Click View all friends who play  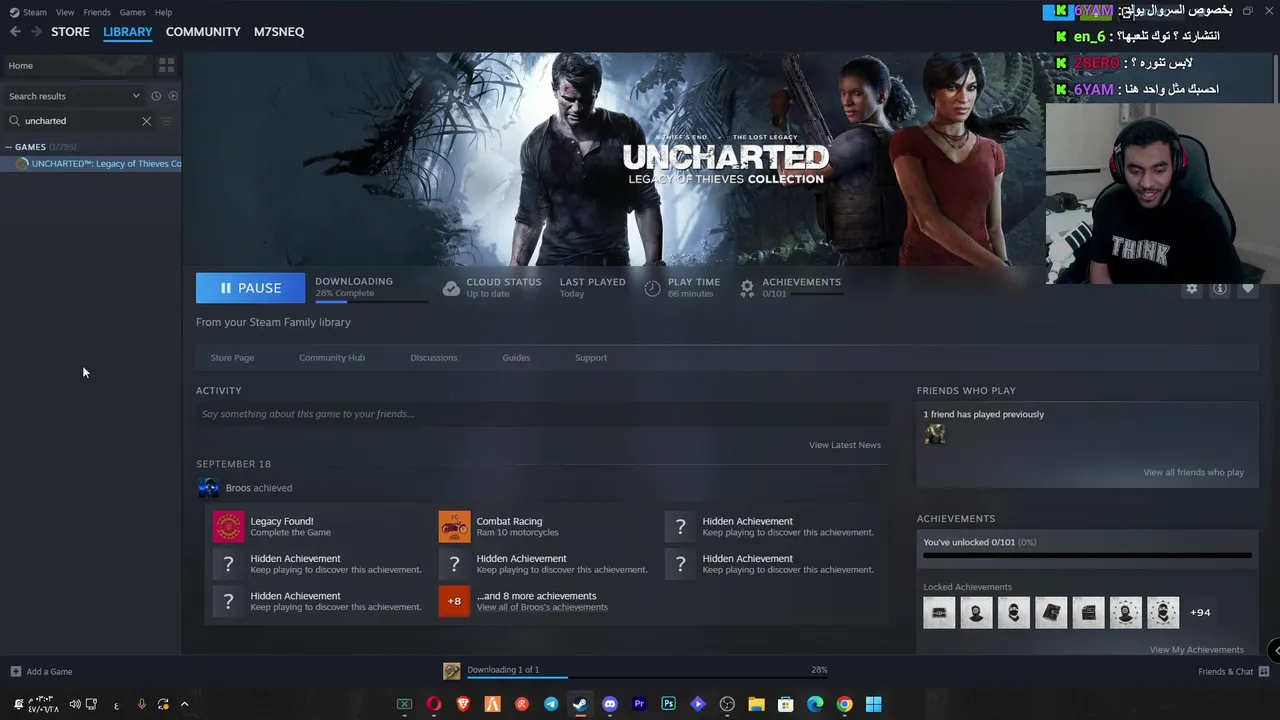coord(1194,472)
